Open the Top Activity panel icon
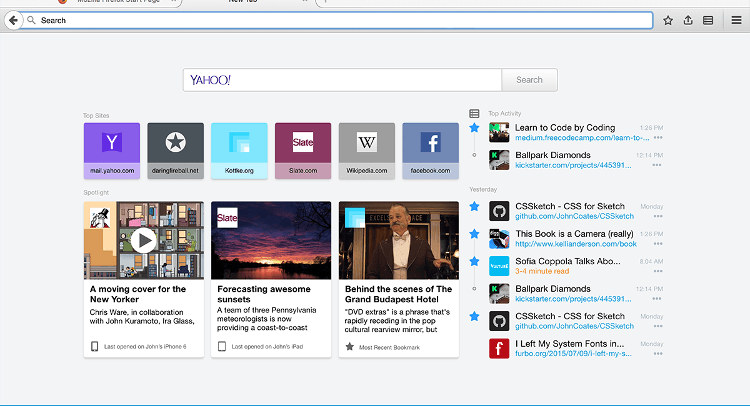 (475, 113)
